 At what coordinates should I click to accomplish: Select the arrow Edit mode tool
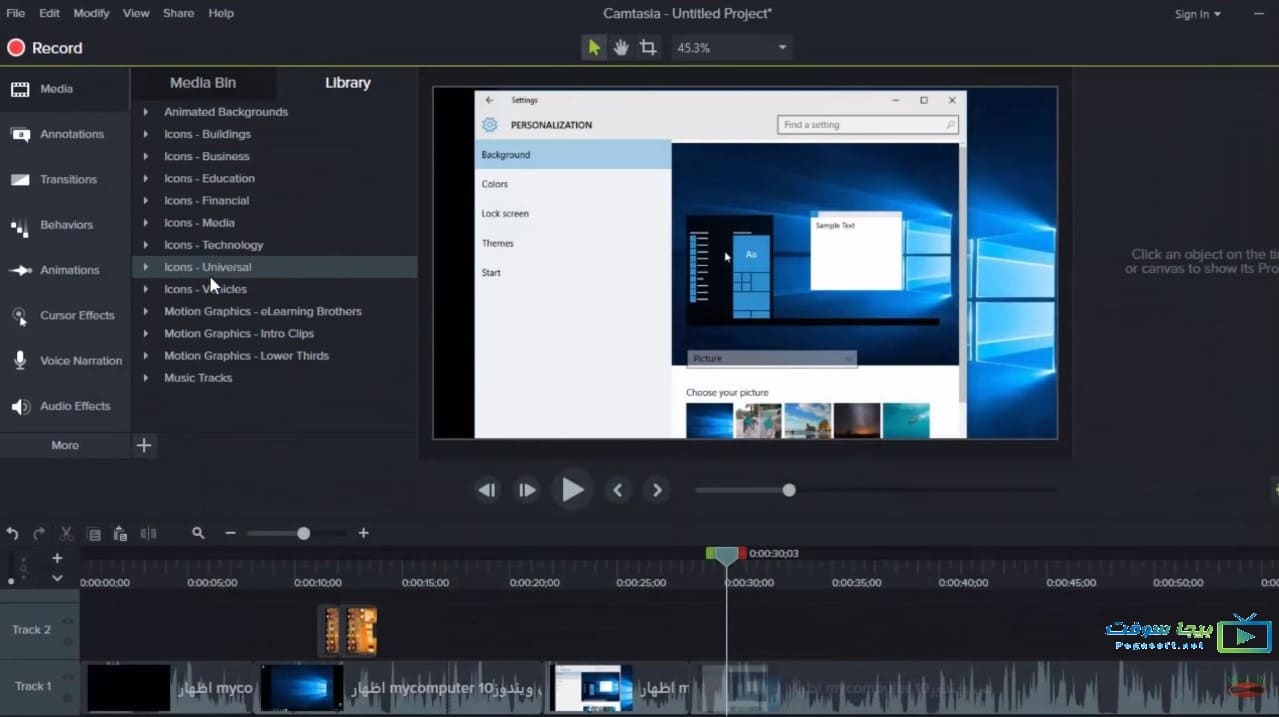(x=594, y=47)
